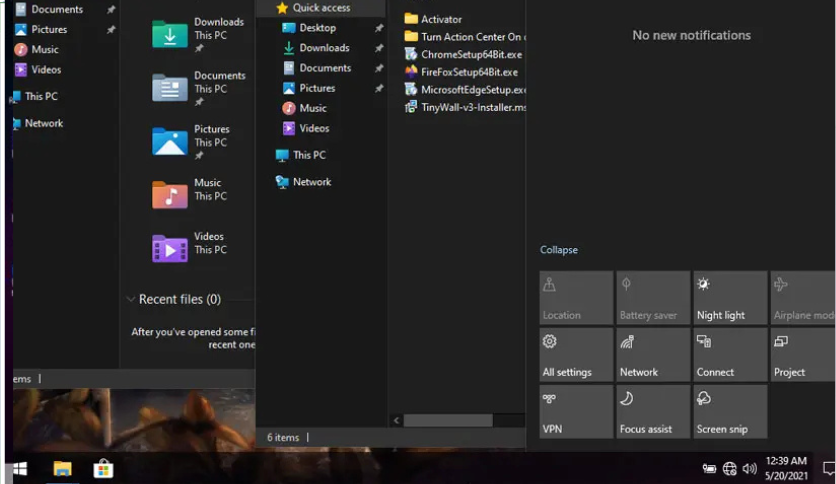
Task: Click the Connect quick action tile
Action: click(730, 354)
